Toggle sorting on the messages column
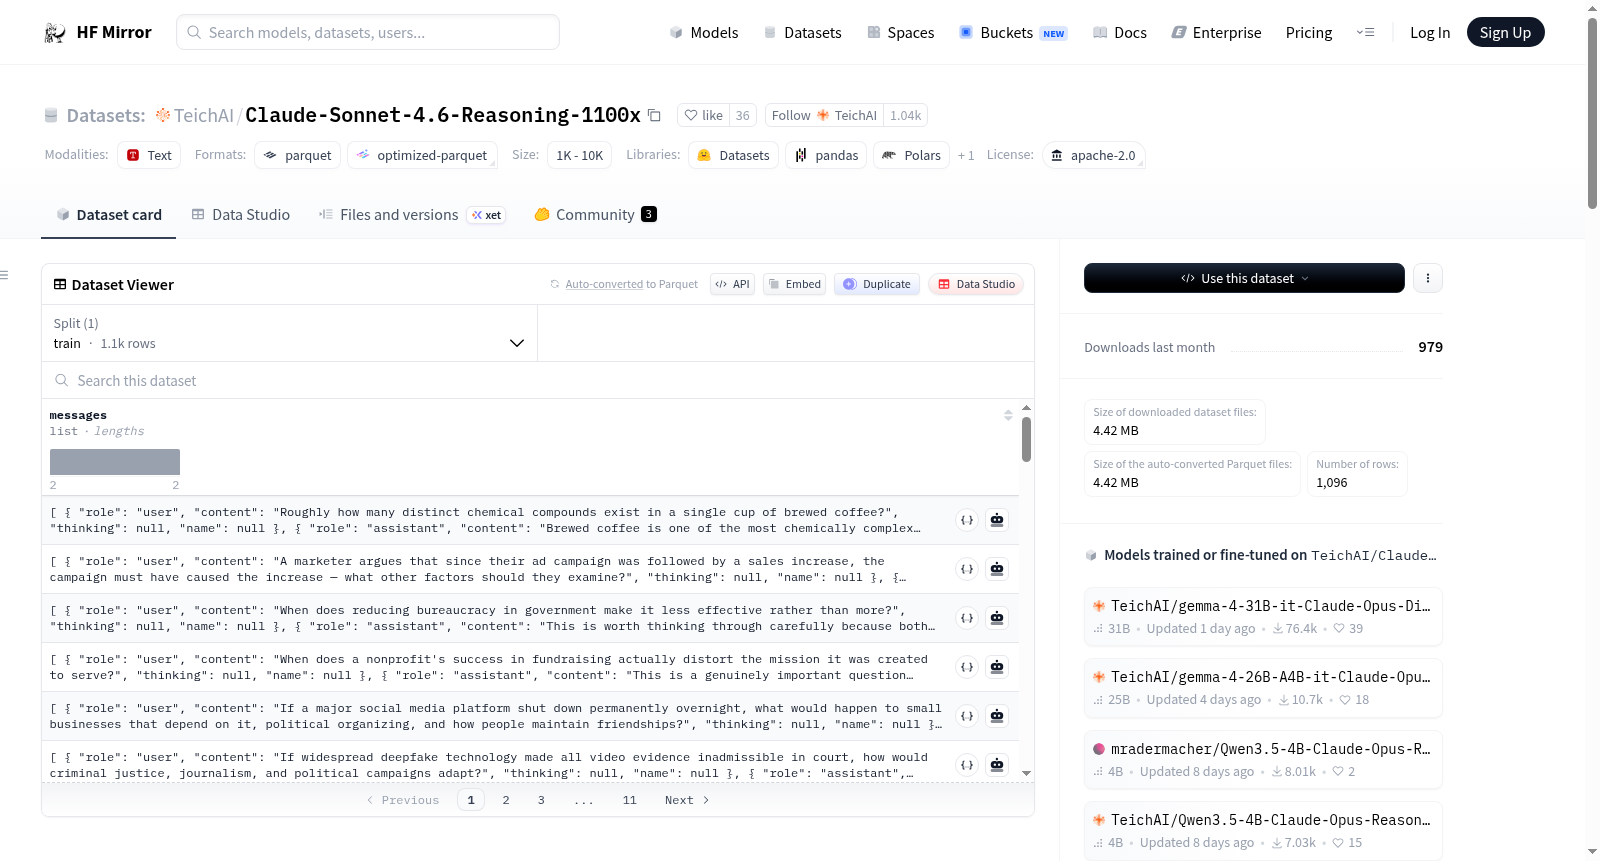 (x=1008, y=415)
